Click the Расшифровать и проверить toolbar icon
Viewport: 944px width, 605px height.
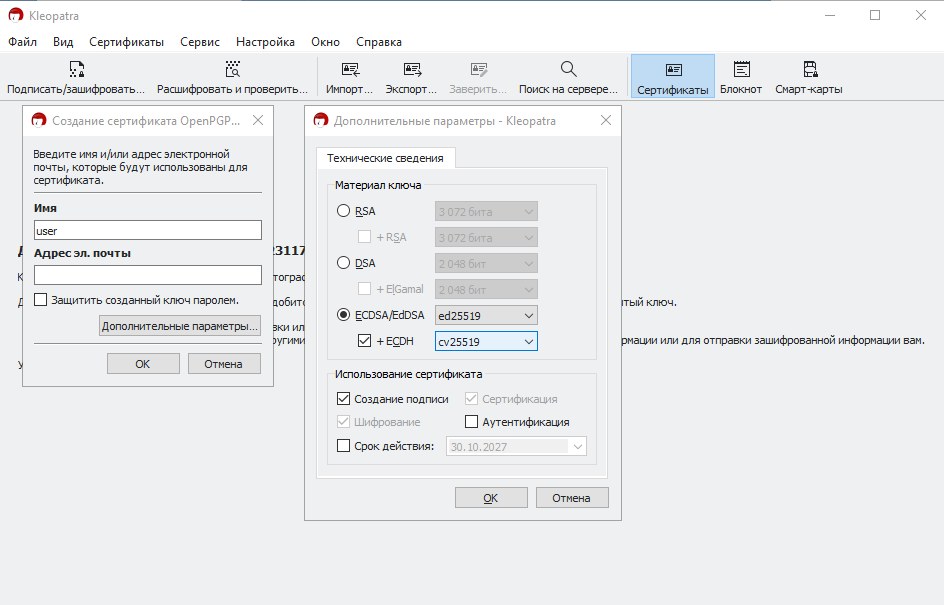click(x=232, y=77)
